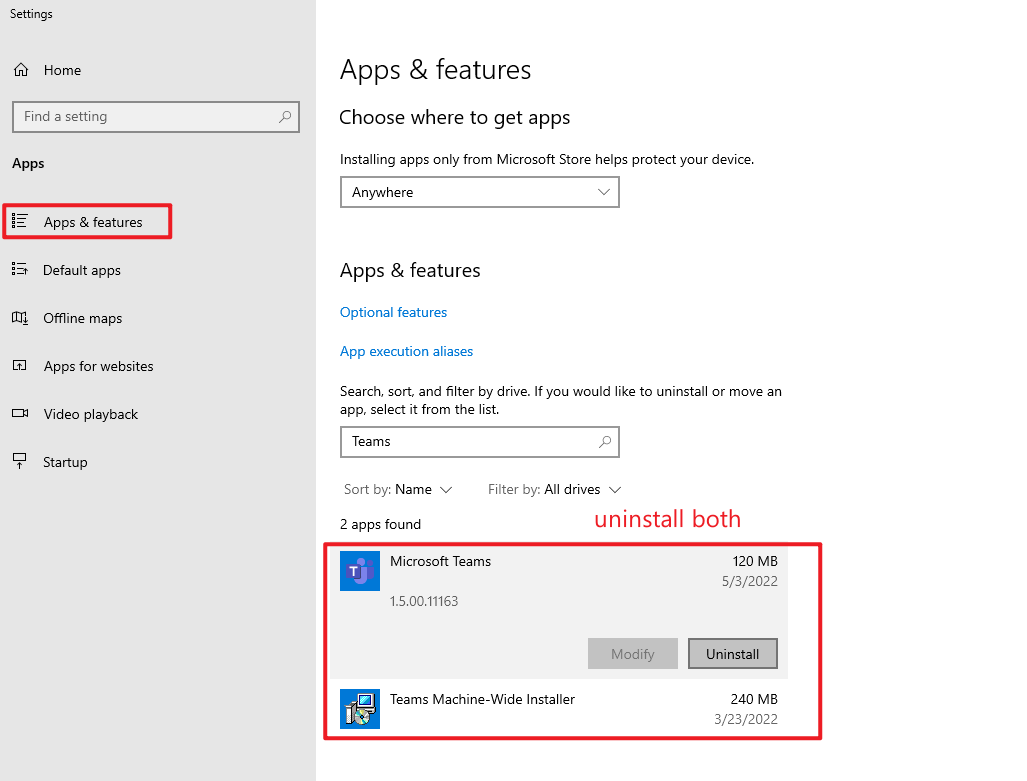Click the Modify button for Microsoft Teams
The width and height of the screenshot is (1027, 781).
[x=633, y=654]
